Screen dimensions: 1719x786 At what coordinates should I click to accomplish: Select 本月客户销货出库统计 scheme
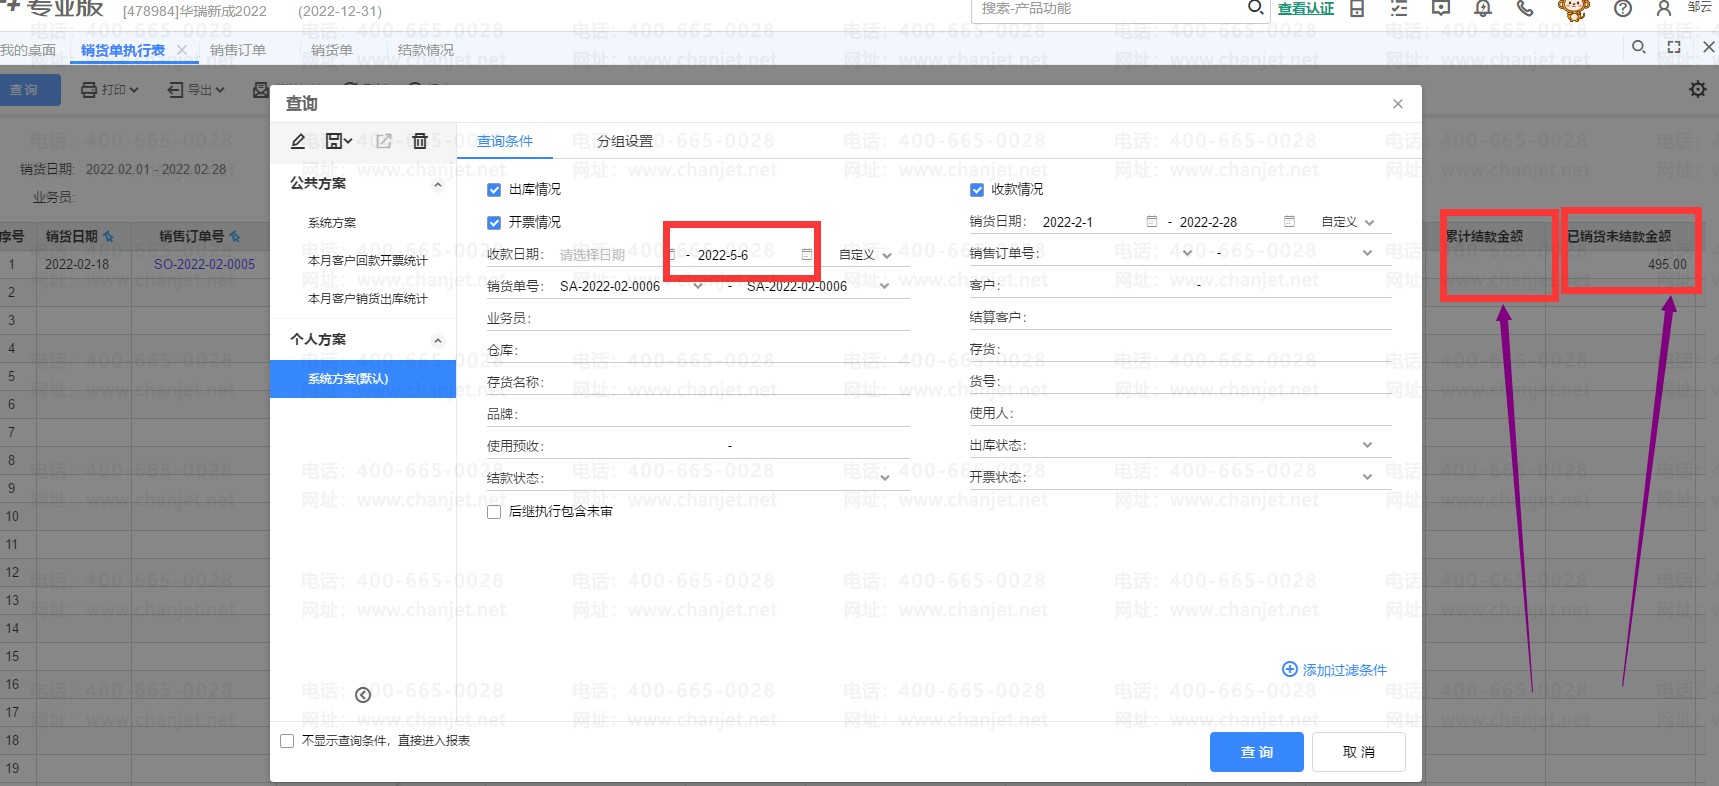coord(368,299)
